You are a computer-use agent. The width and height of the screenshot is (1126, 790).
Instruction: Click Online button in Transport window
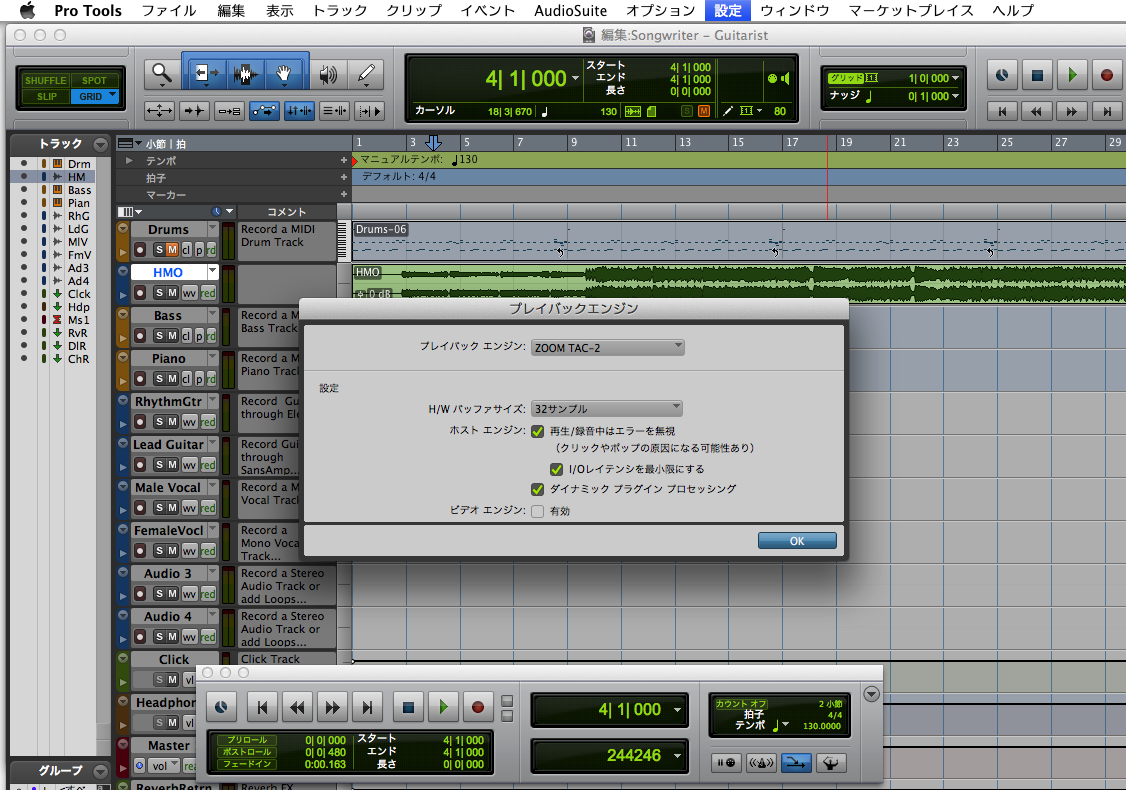click(x=221, y=707)
